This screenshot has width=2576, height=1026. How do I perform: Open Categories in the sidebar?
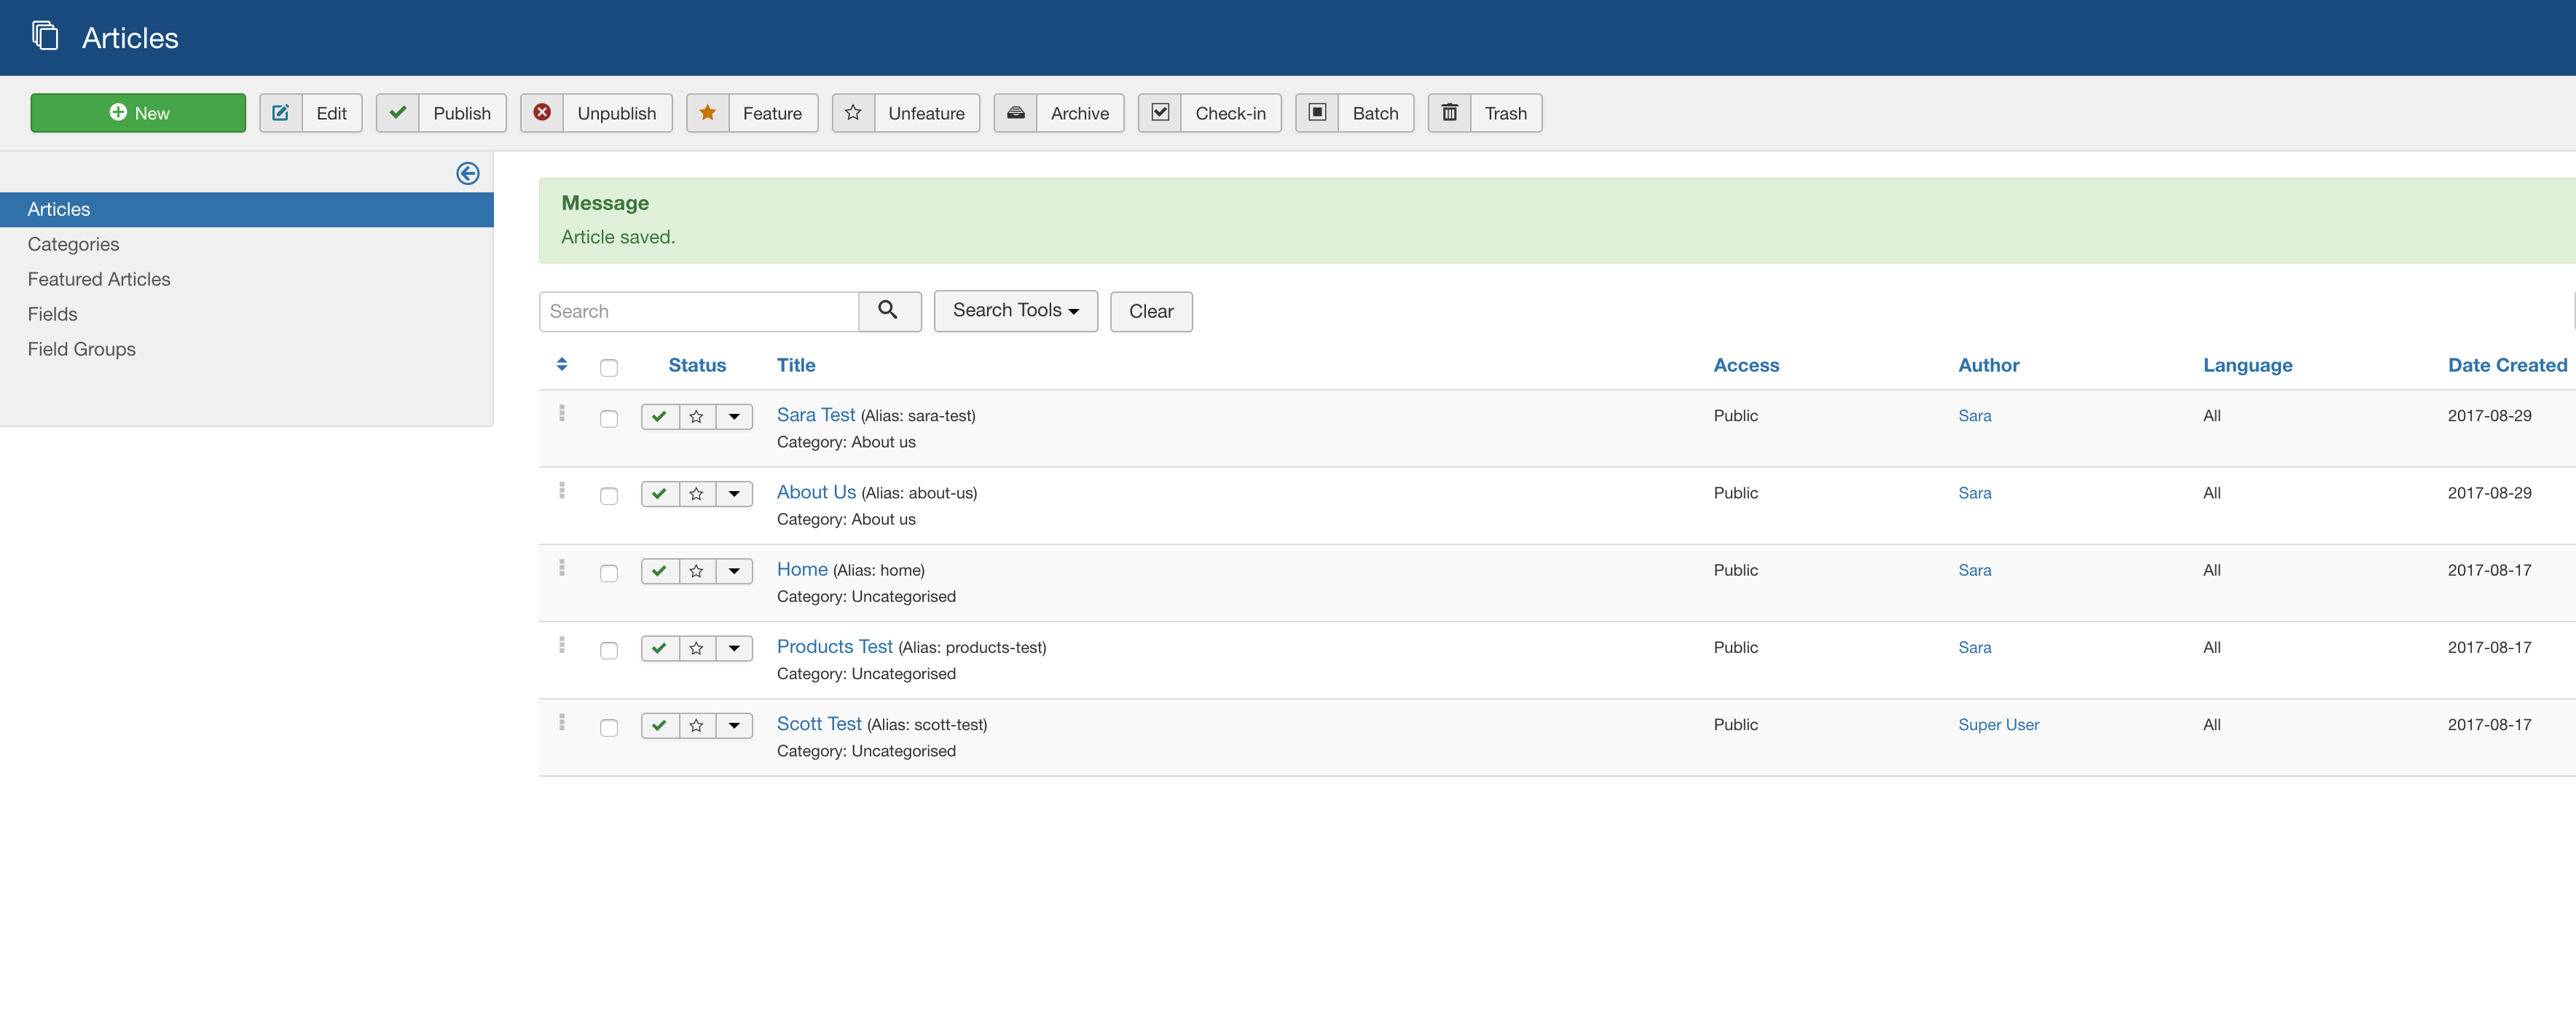(73, 244)
